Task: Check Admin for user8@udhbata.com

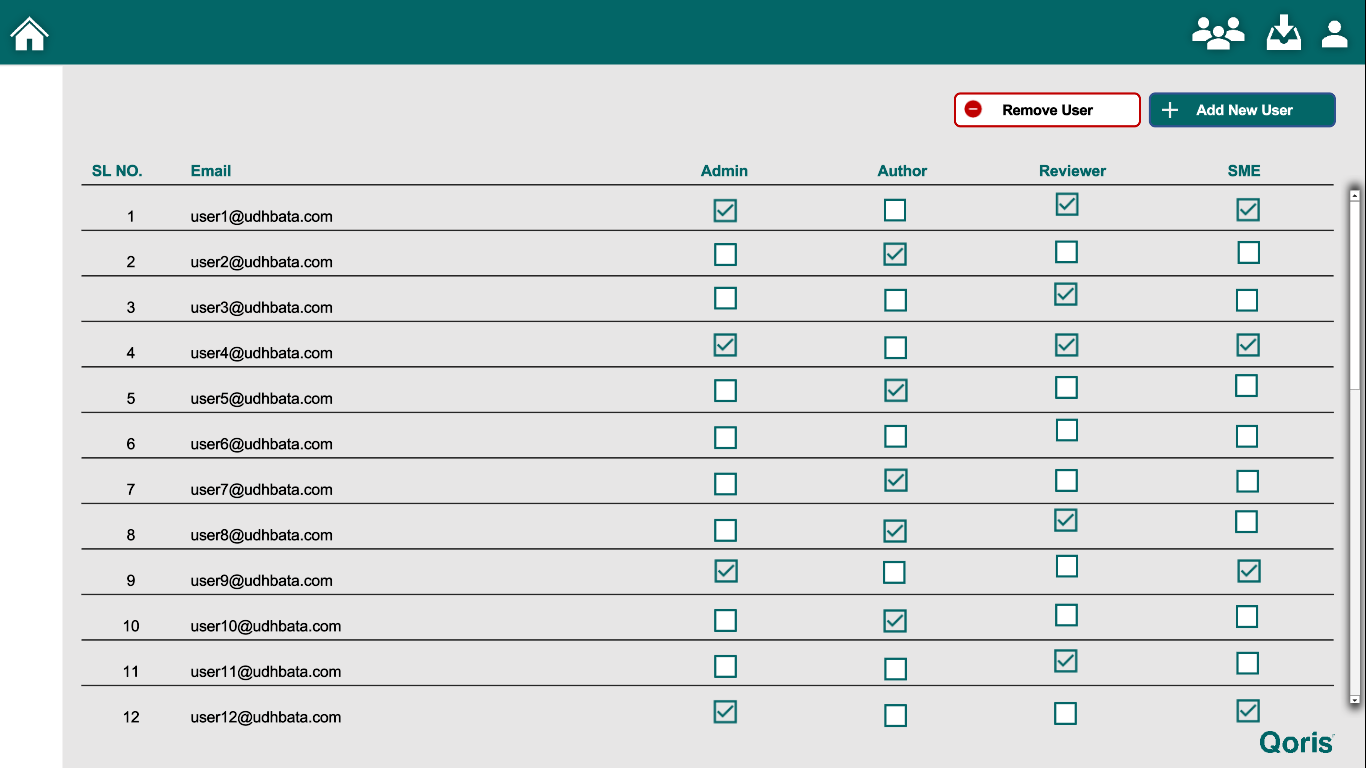Action: point(725,530)
